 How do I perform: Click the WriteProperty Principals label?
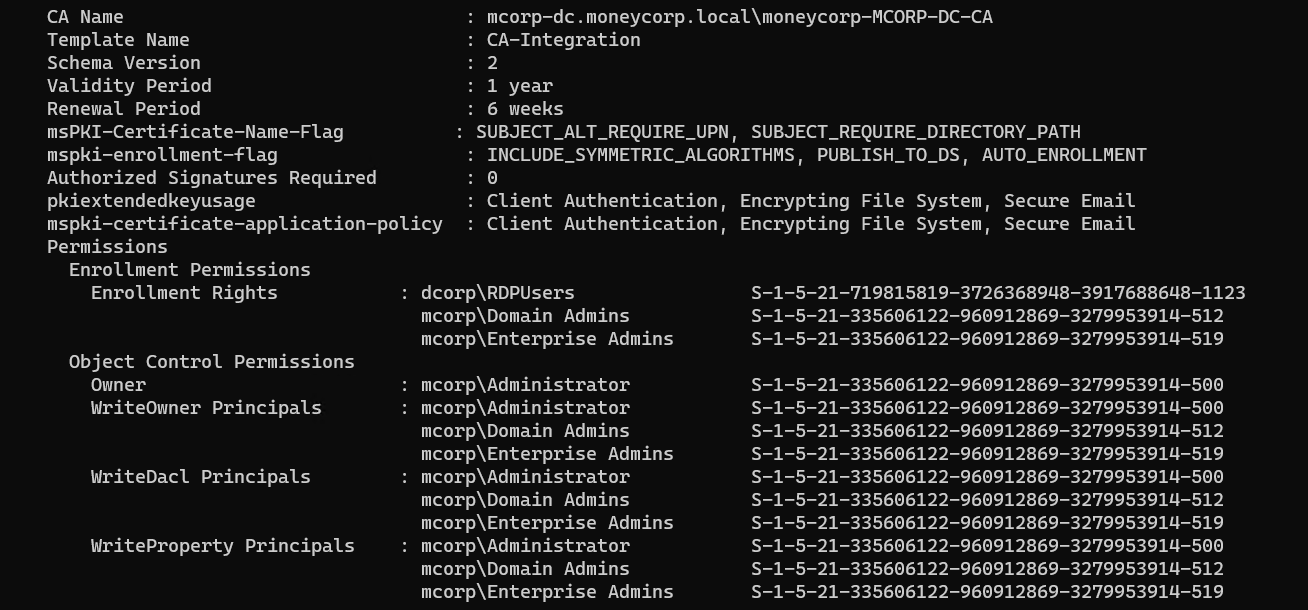coord(223,546)
